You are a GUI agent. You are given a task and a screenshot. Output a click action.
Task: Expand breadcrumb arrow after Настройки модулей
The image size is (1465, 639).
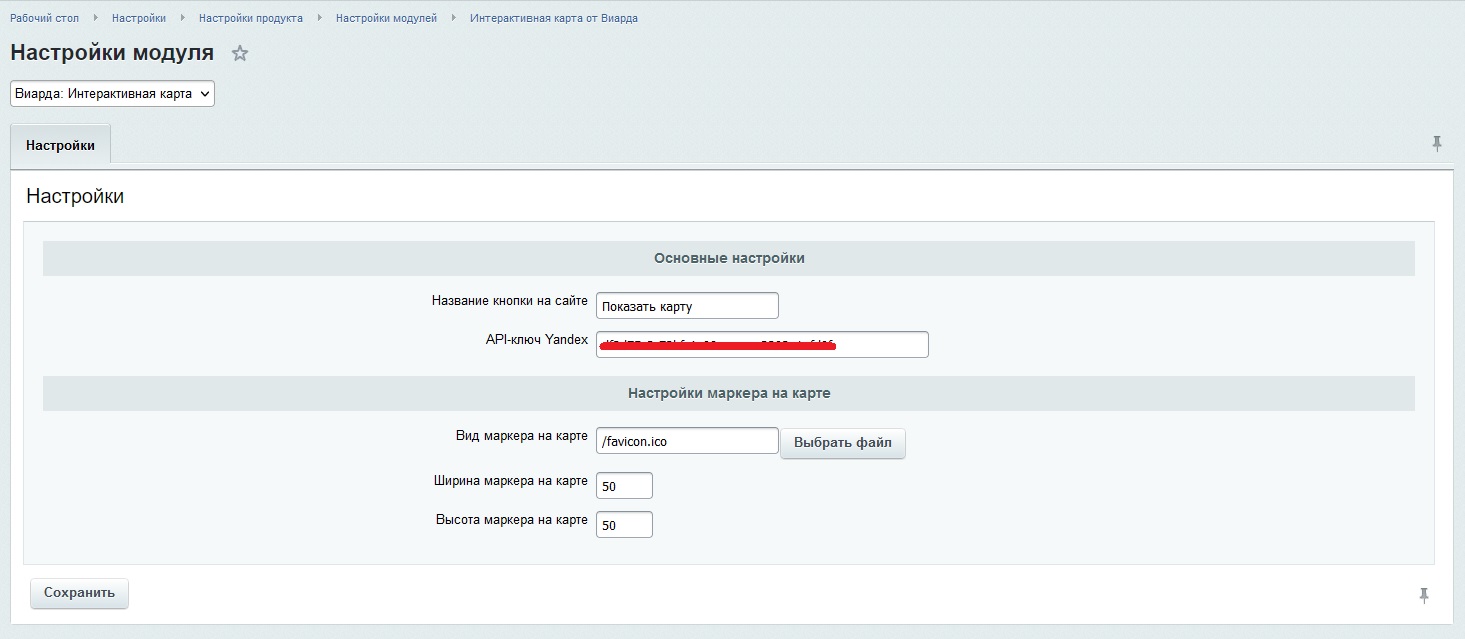point(454,18)
